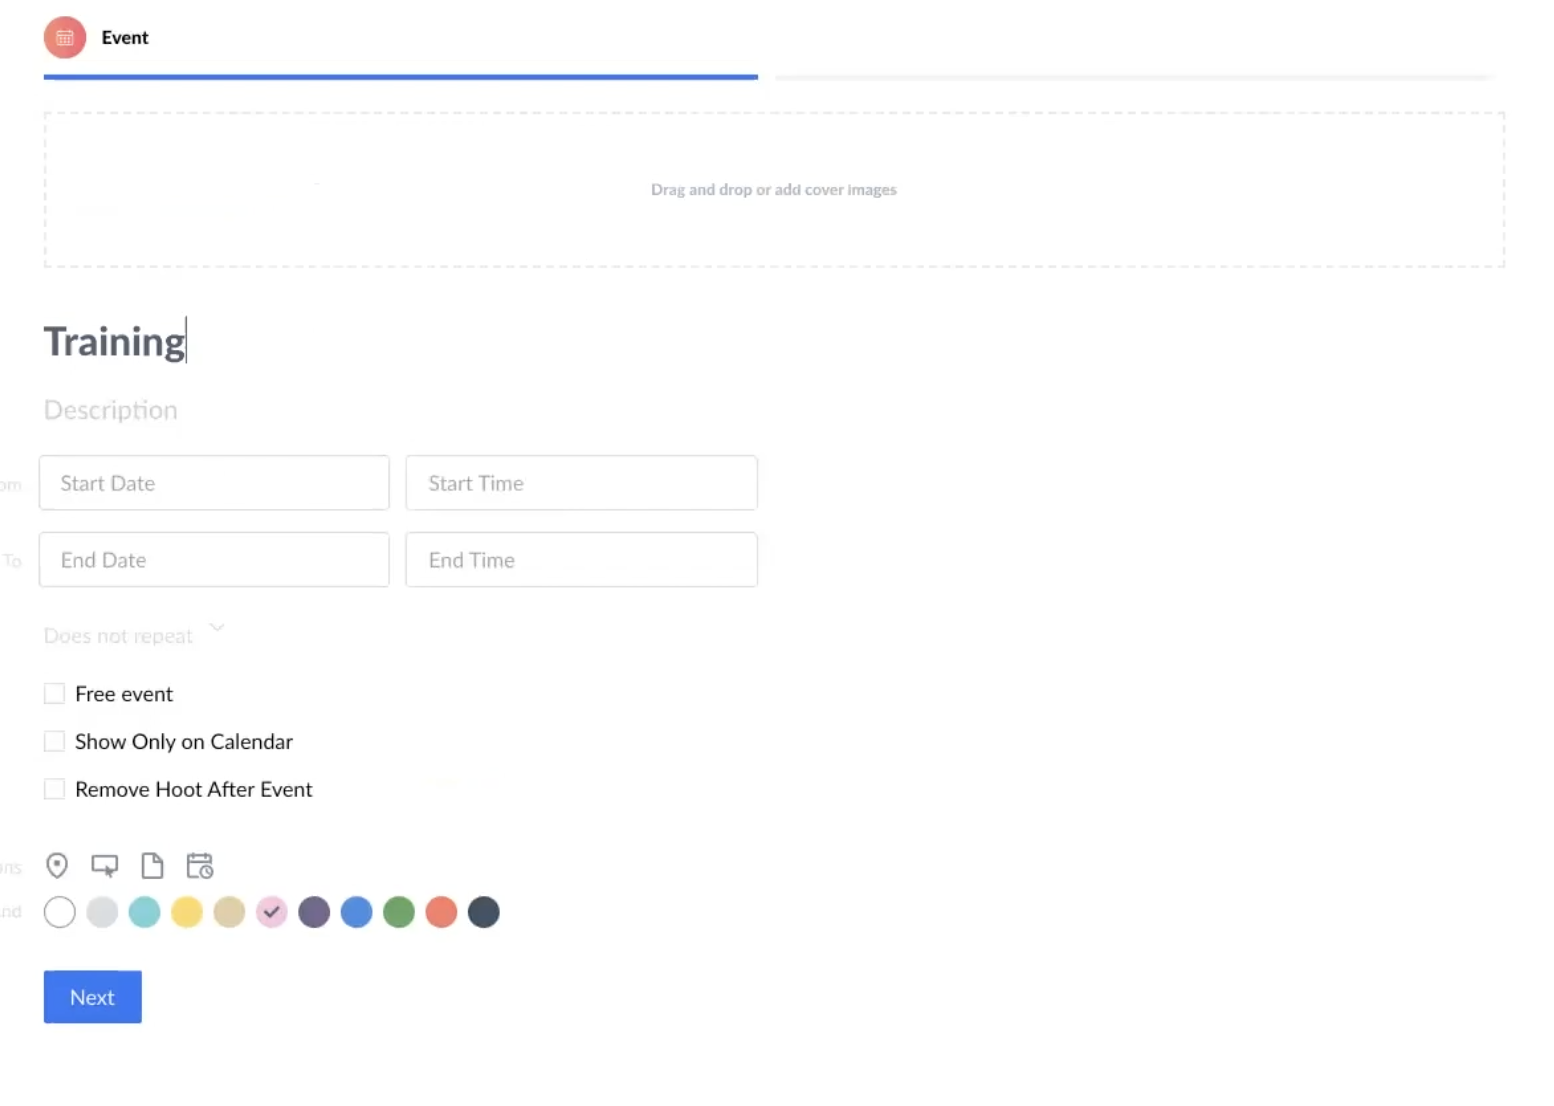Open the Start Time picker
The height and width of the screenshot is (1106, 1554).
581,483
